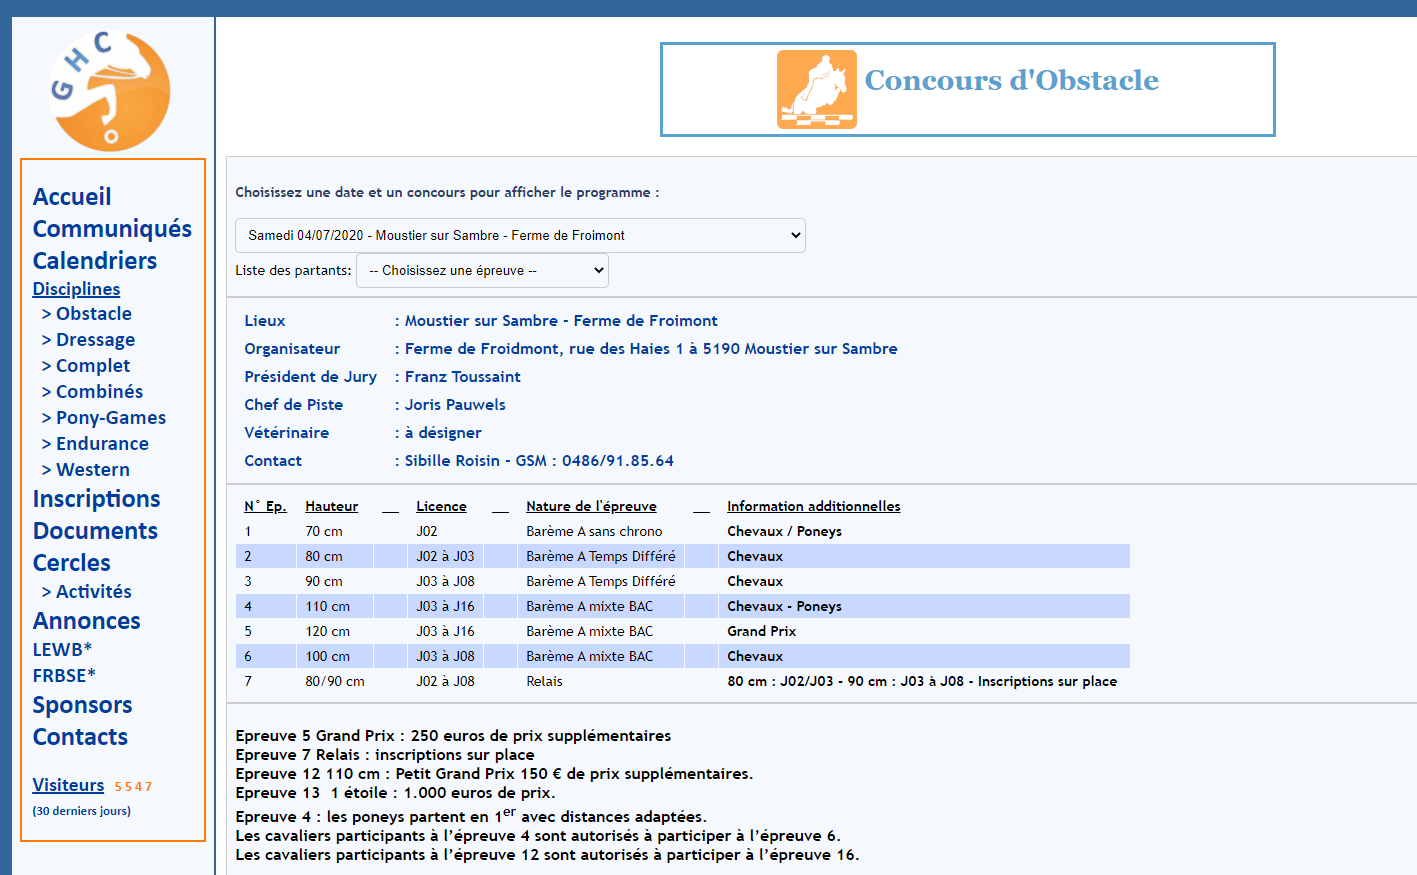1417x875 pixels.
Task: Click the 'Joris Pauwels' course designer name
Action: click(455, 405)
